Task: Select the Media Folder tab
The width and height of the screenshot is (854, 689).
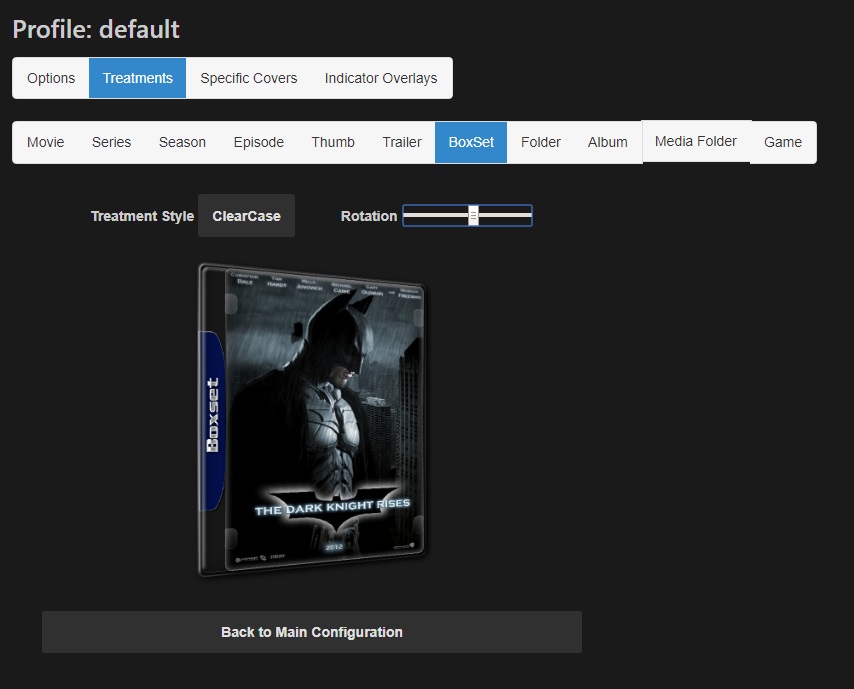Action: [696, 141]
